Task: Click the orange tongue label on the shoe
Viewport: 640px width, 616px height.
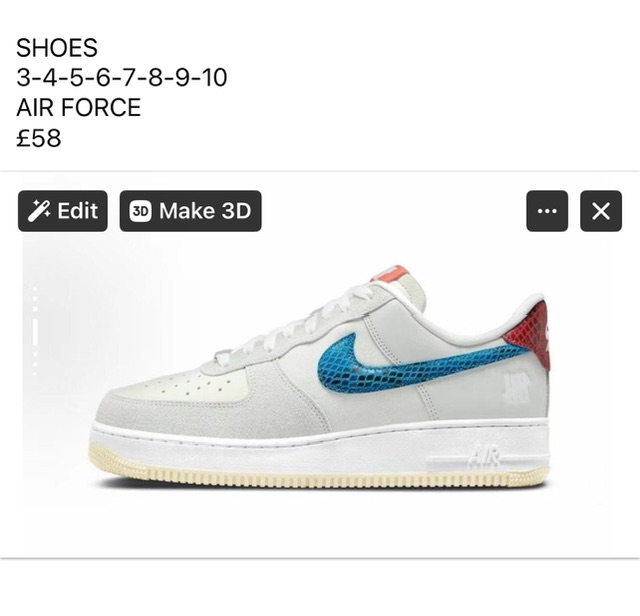Action: [x=388, y=273]
